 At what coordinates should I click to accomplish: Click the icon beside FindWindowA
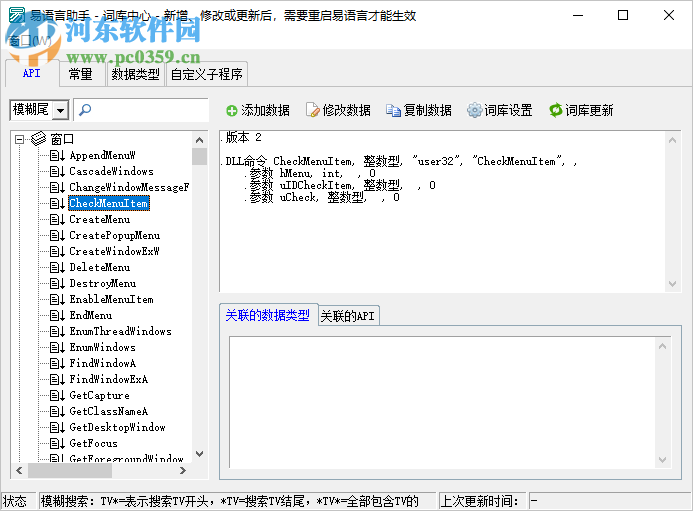pyautogui.click(x=57, y=363)
